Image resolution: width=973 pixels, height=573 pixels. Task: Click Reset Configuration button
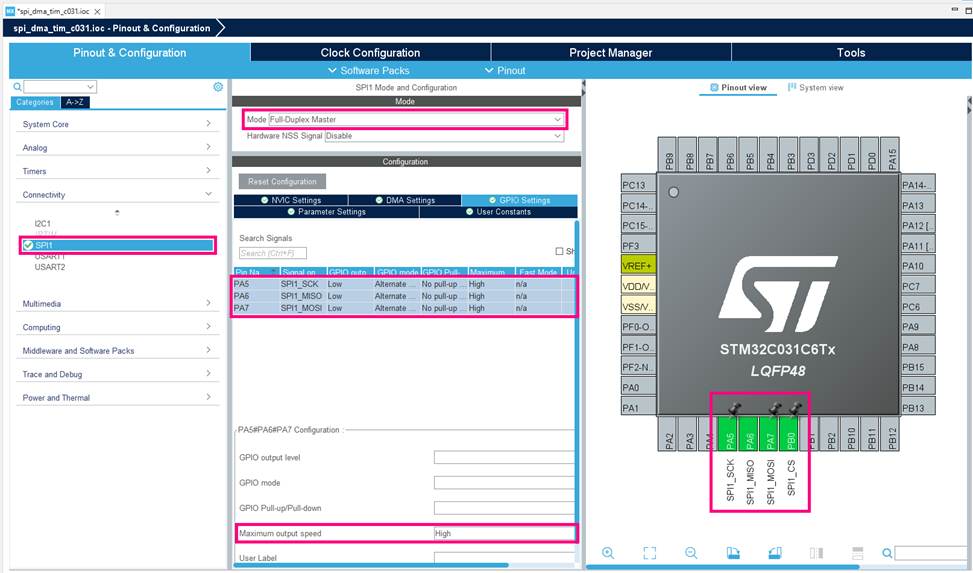coord(282,181)
